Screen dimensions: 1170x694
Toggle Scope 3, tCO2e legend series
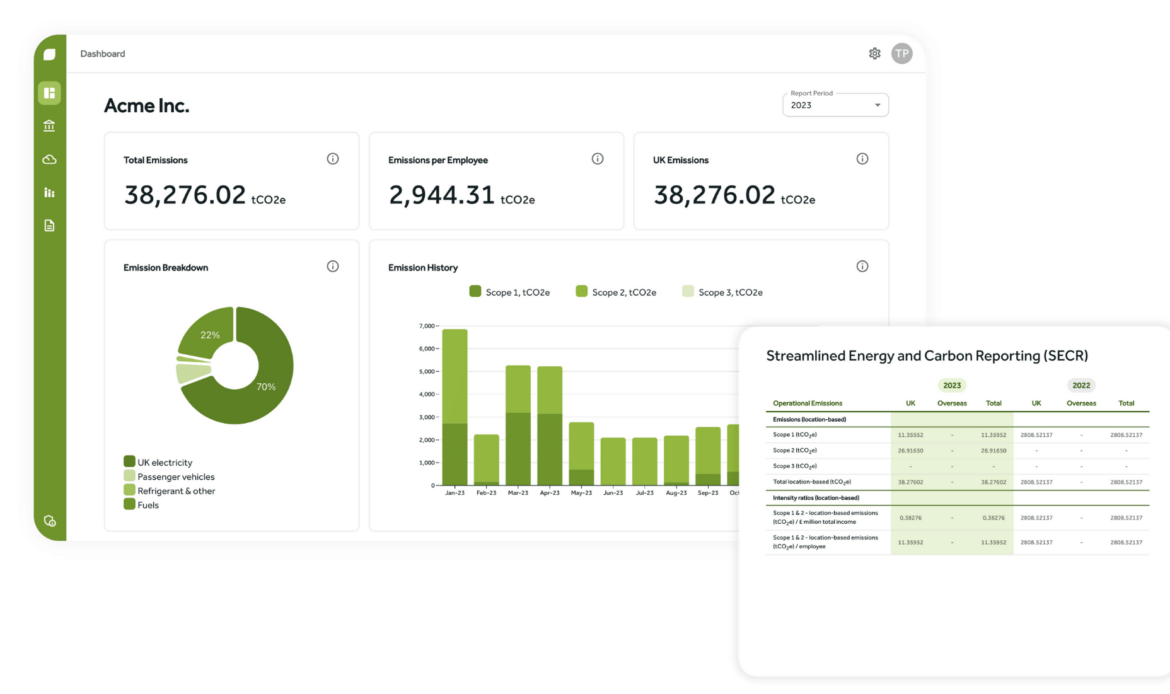722,292
